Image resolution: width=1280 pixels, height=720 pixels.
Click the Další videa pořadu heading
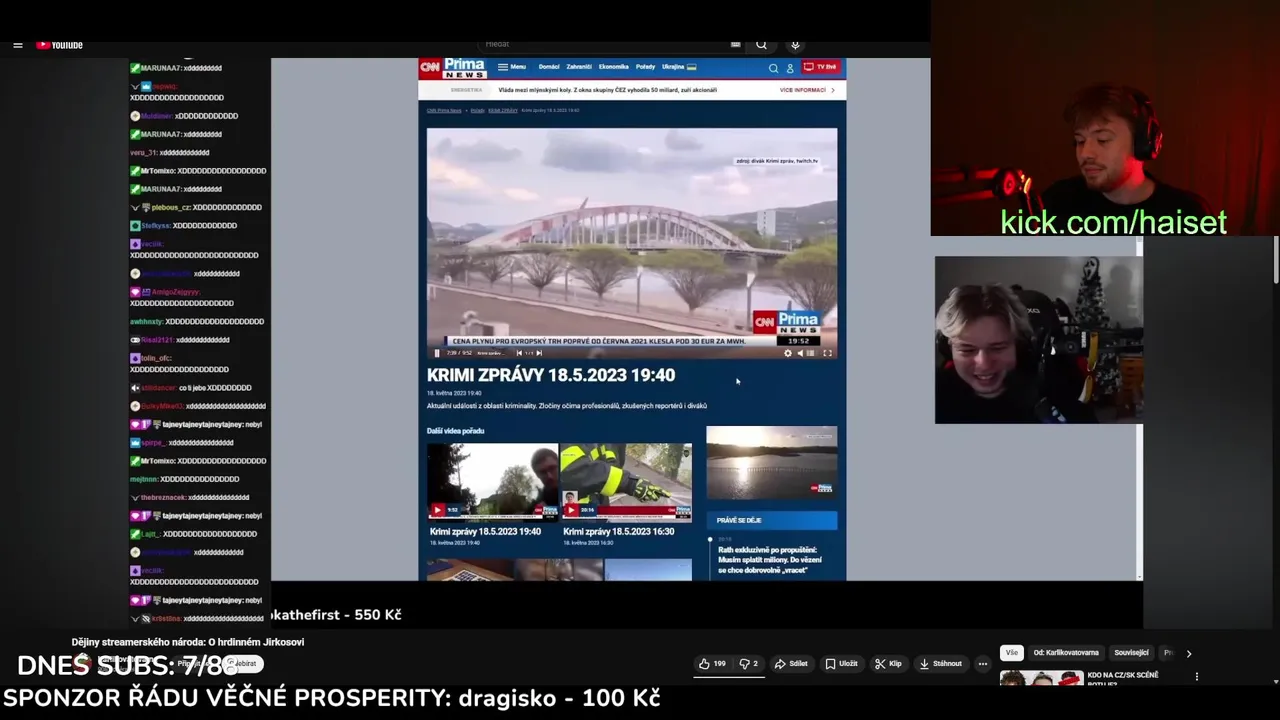[x=455, y=431]
